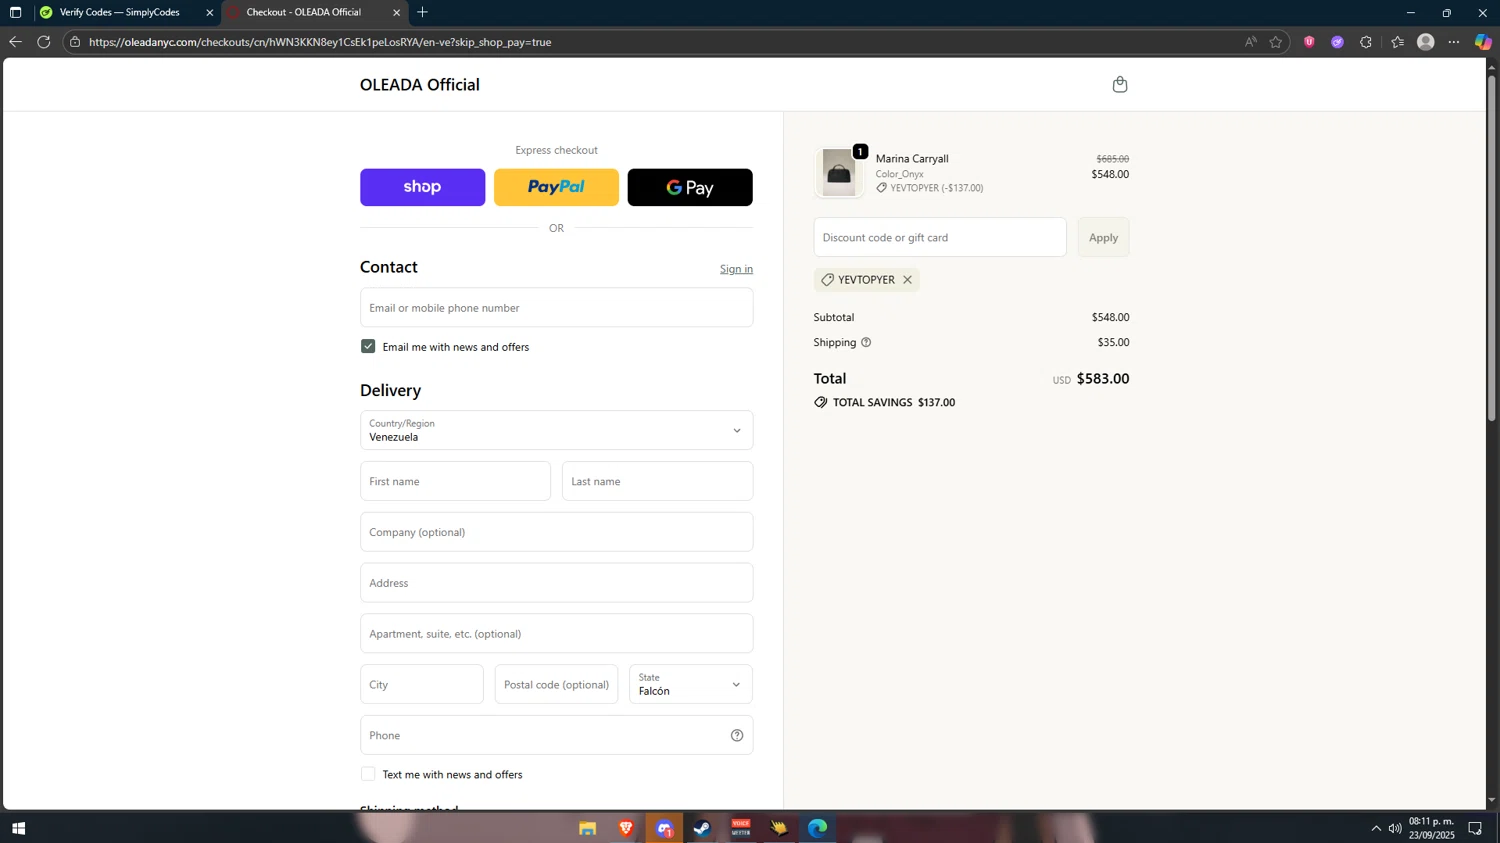The image size is (1500, 843).
Task: Remove the YEVTOPYER discount code tag
Action: point(907,280)
